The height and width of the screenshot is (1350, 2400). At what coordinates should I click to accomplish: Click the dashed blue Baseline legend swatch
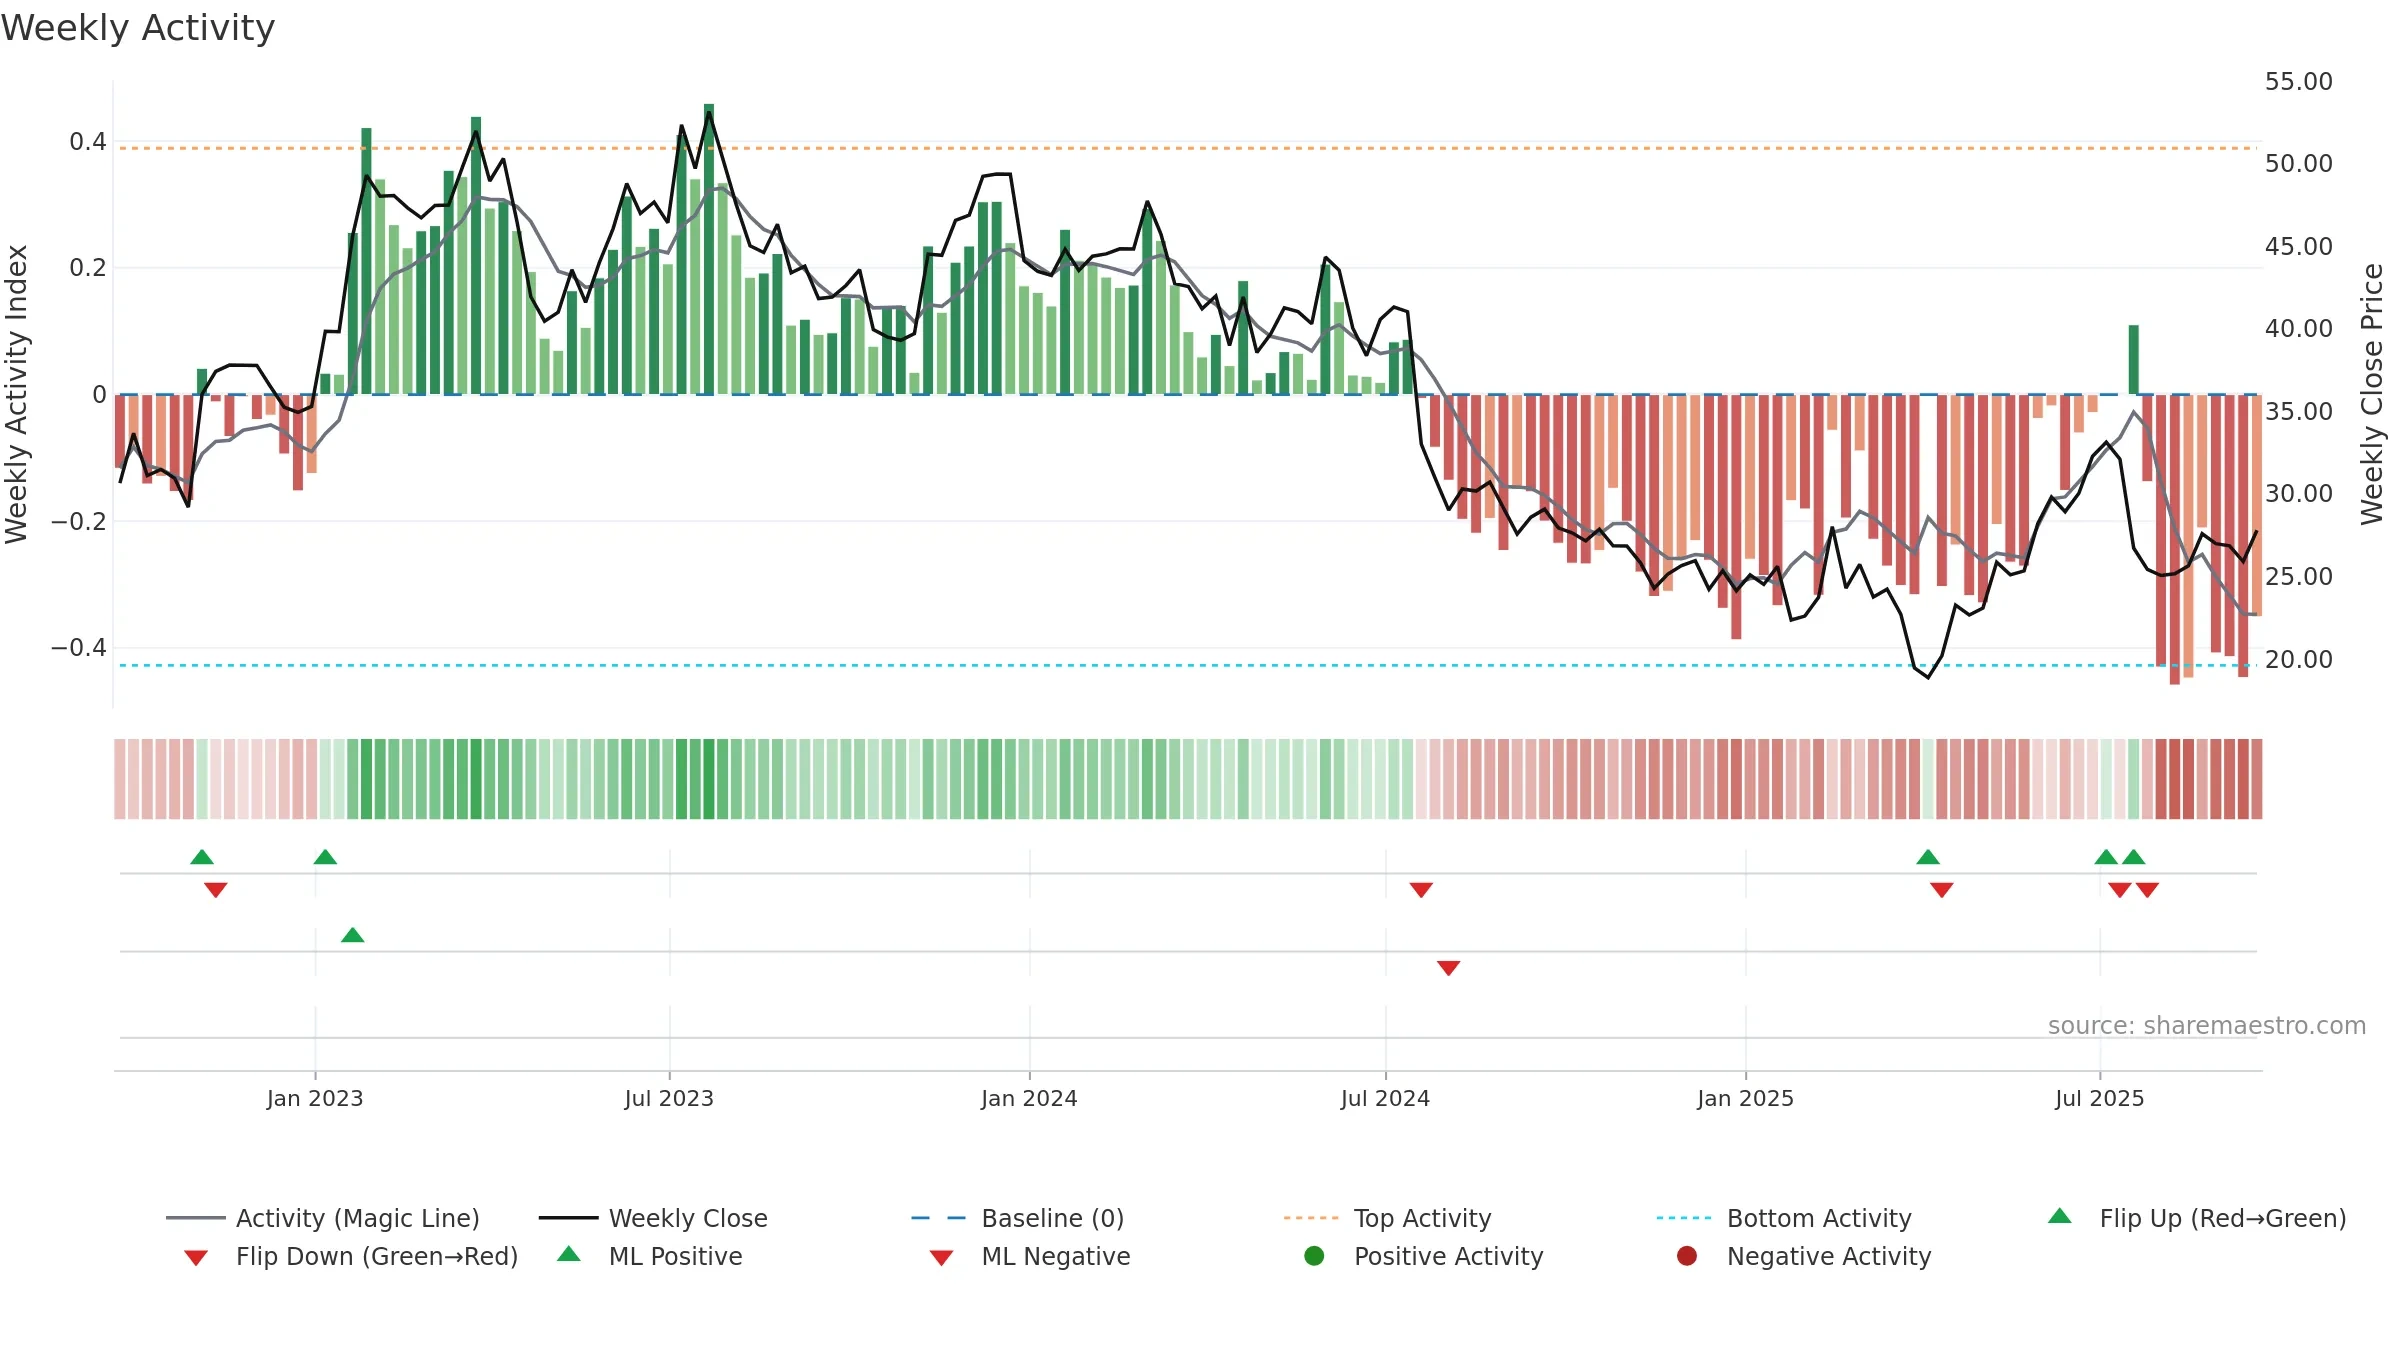point(939,1218)
